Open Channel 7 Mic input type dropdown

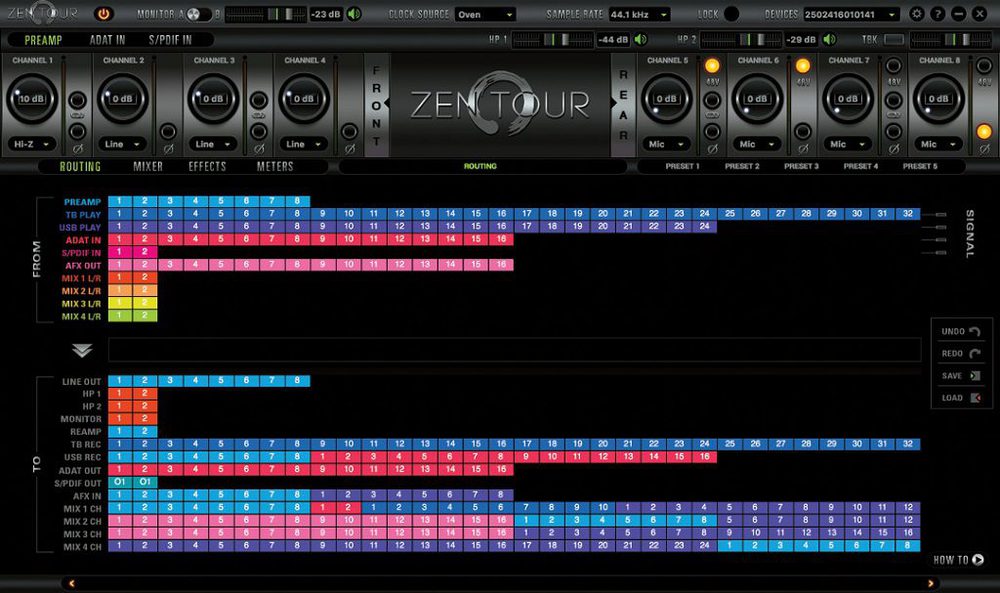coord(847,144)
